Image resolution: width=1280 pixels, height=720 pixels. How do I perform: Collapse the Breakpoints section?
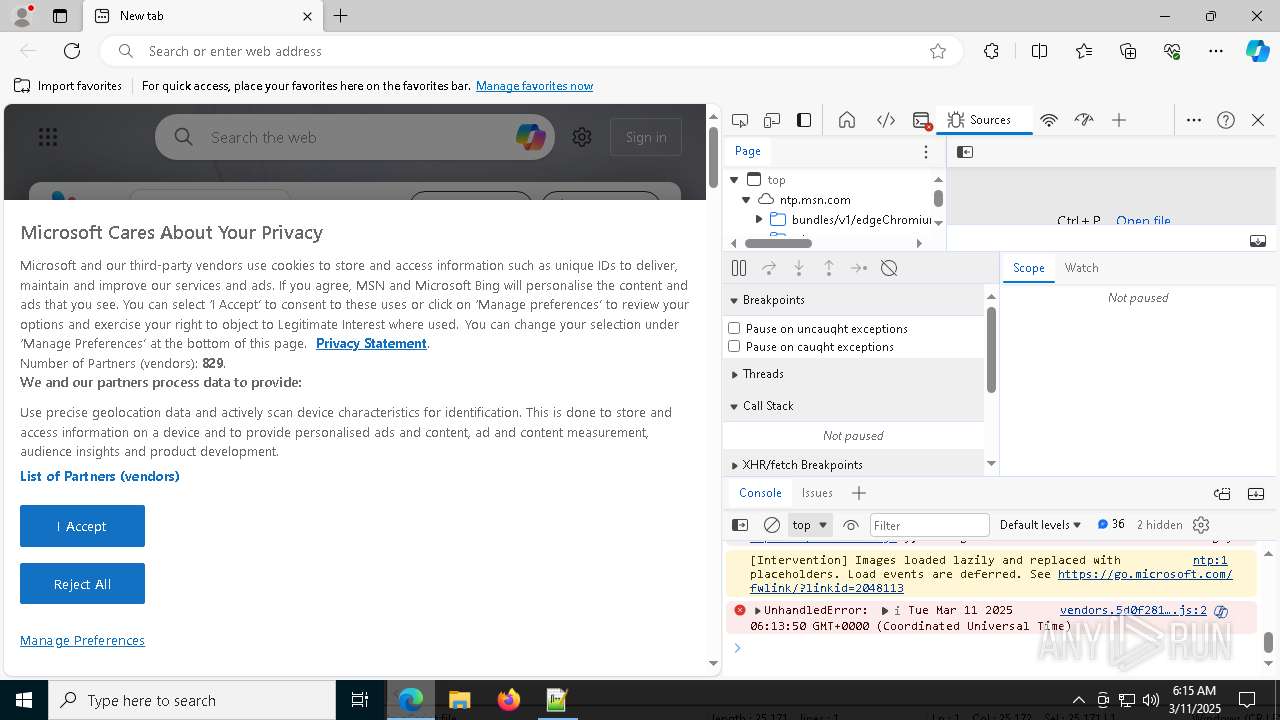[854, 300]
